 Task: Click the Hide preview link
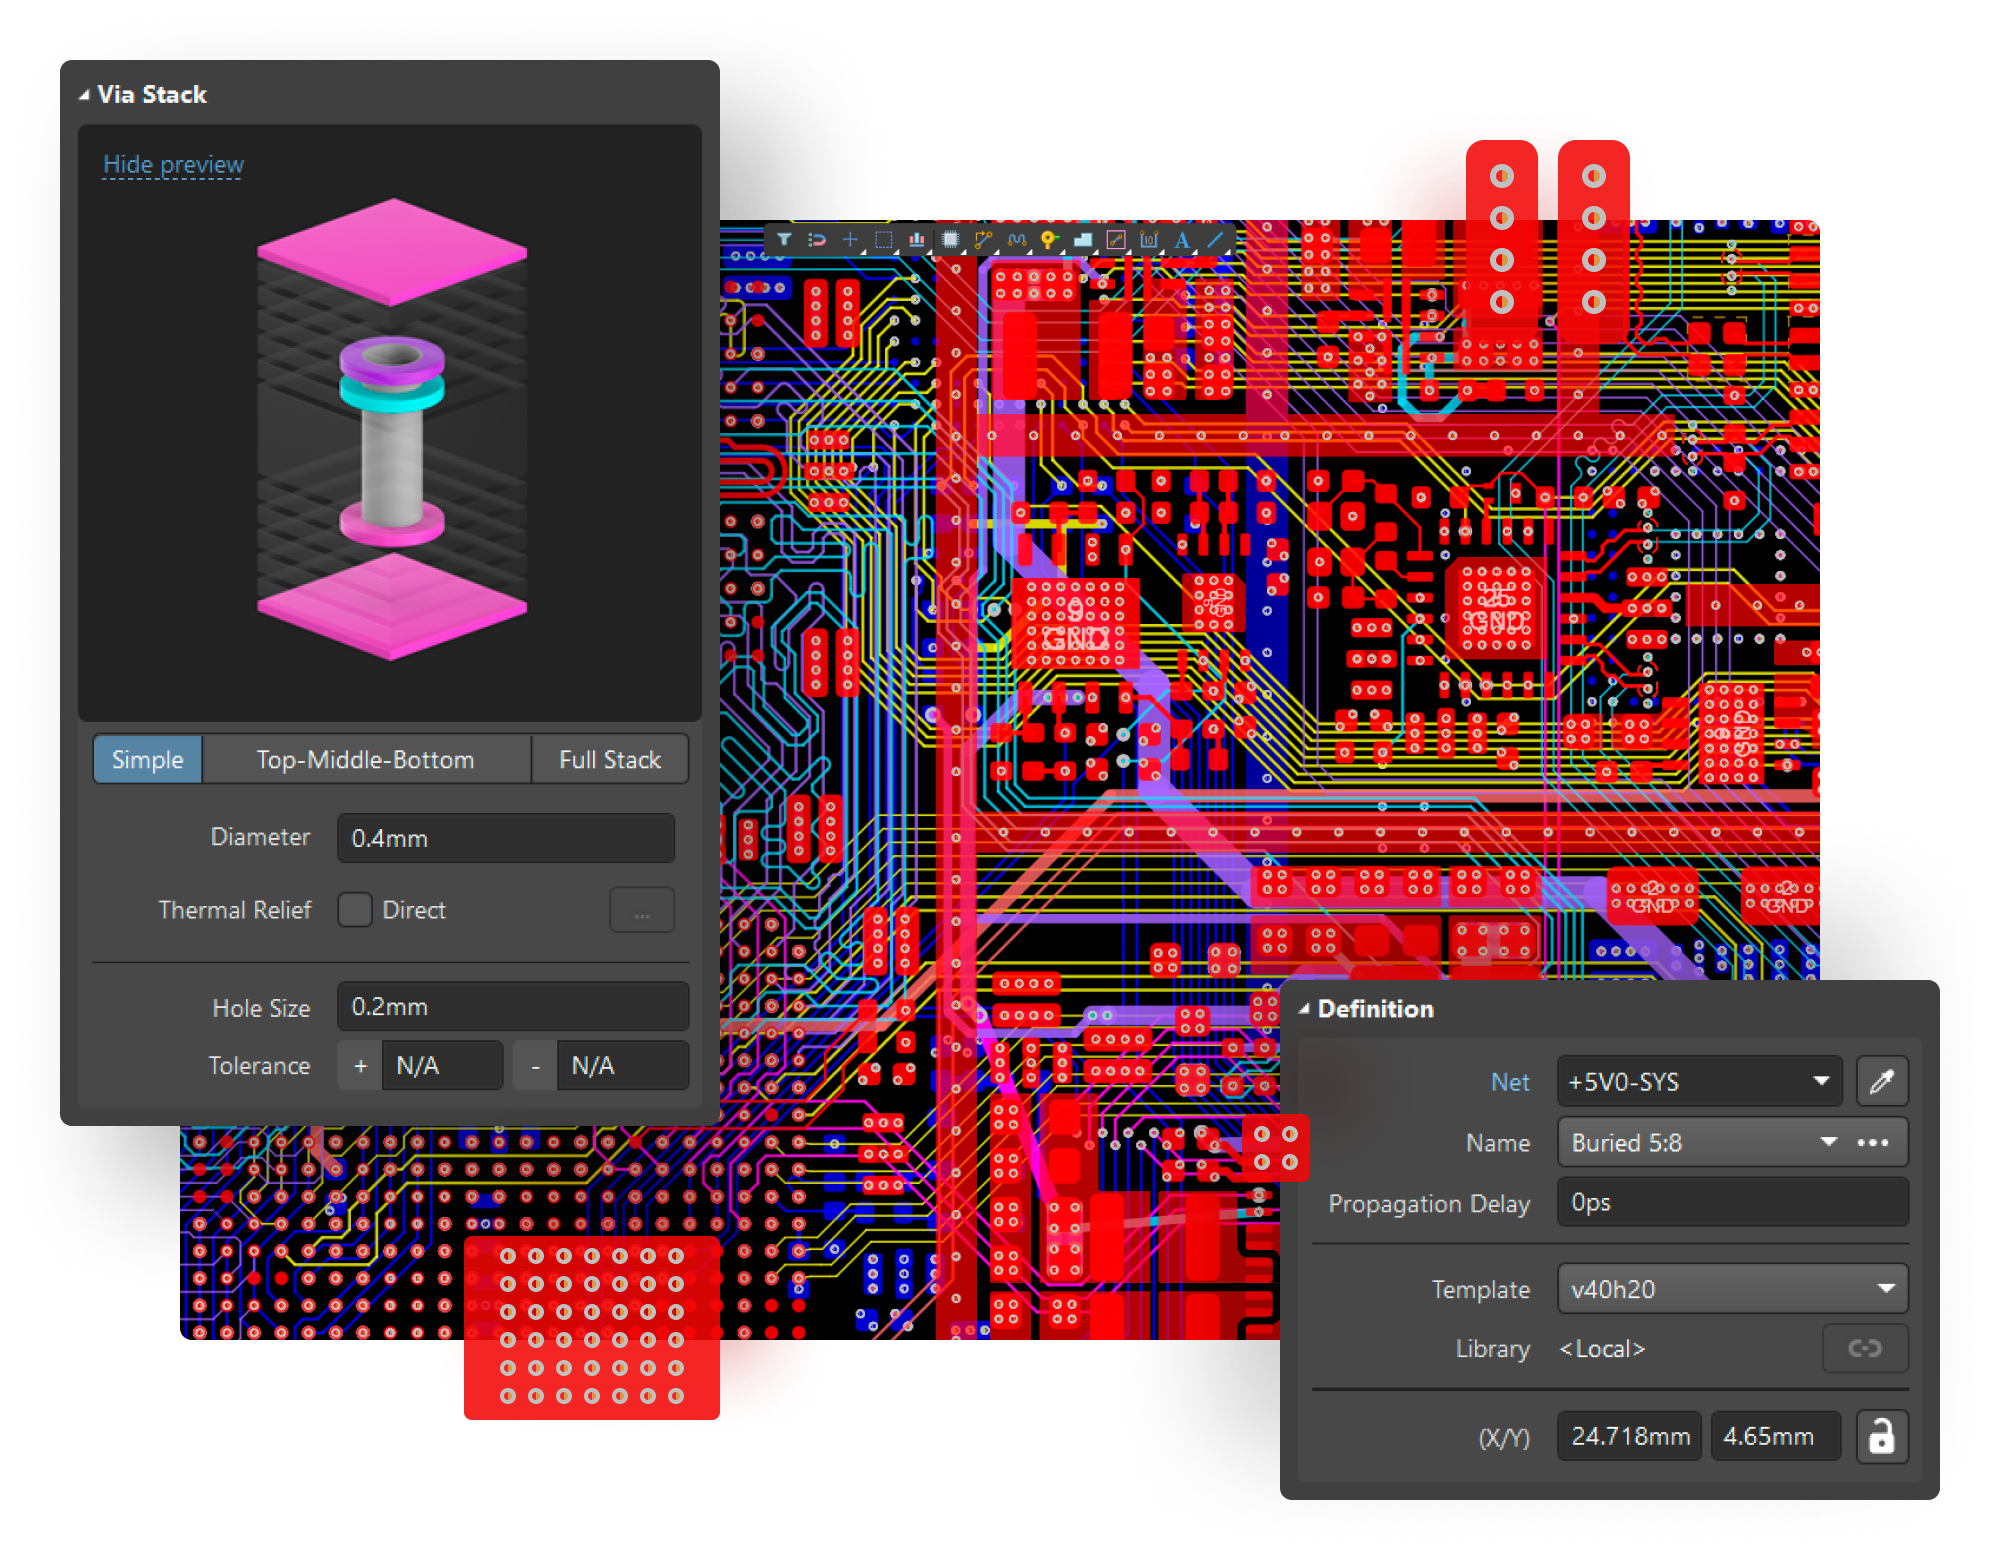pyautogui.click(x=171, y=164)
